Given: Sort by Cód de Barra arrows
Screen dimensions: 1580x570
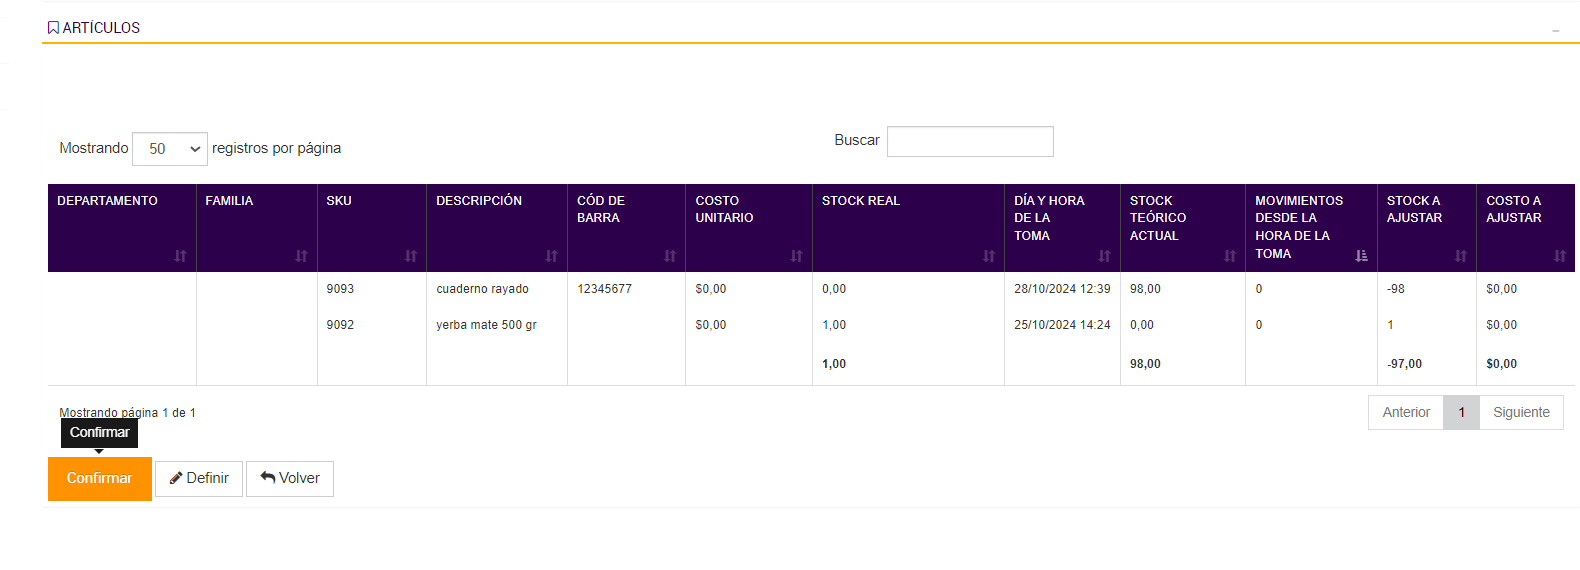Looking at the screenshot, I should [670, 256].
